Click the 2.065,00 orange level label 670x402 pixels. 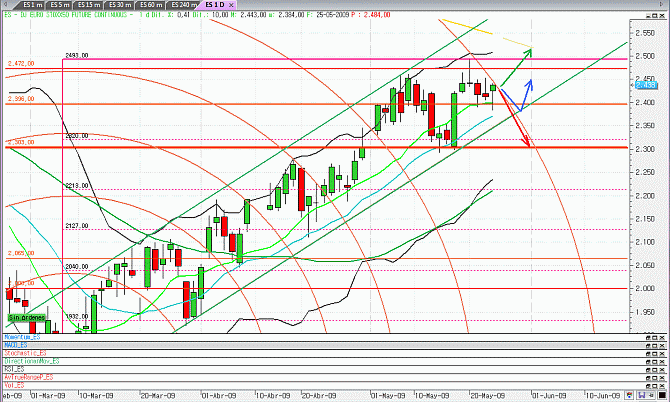click(x=21, y=253)
